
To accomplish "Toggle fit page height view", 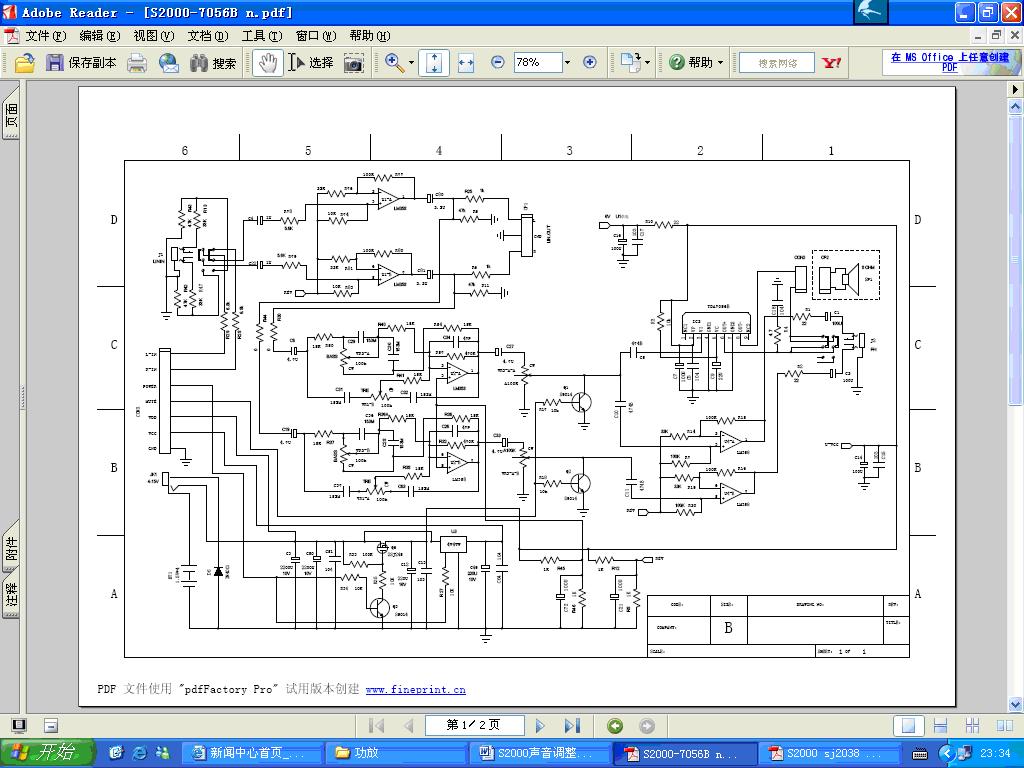I will click(x=434, y=63).
